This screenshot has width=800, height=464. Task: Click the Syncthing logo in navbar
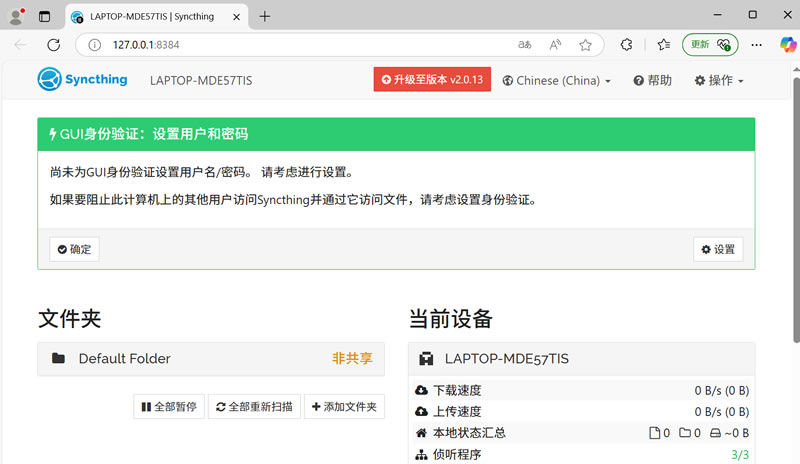tap(83, 80)
